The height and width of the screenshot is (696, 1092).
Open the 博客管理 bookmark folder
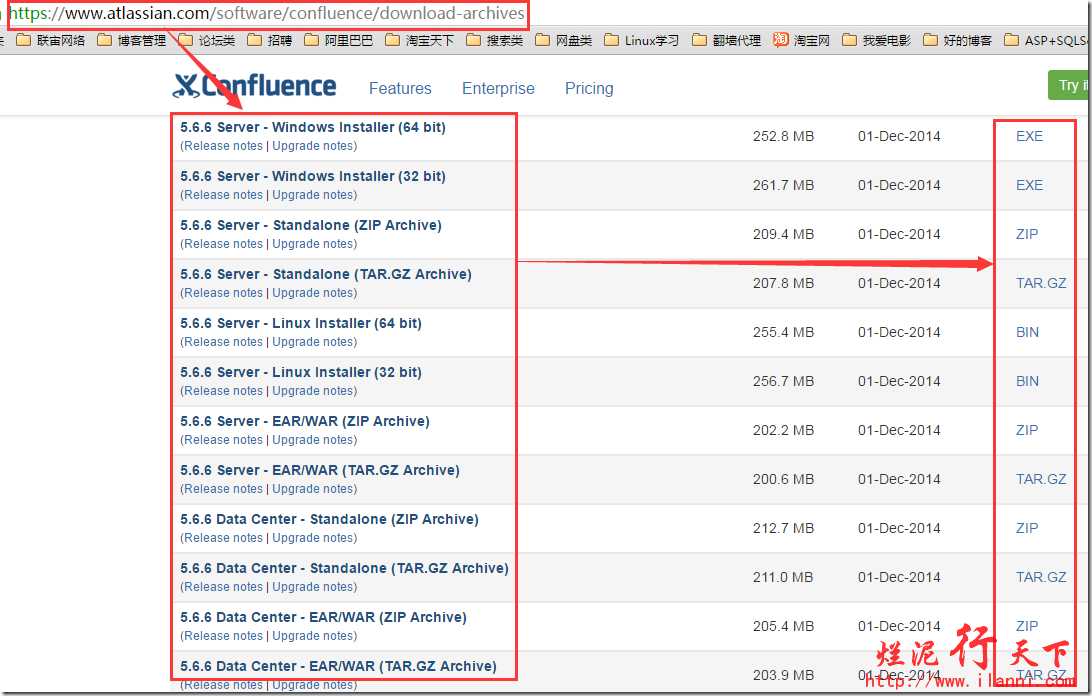132,40
